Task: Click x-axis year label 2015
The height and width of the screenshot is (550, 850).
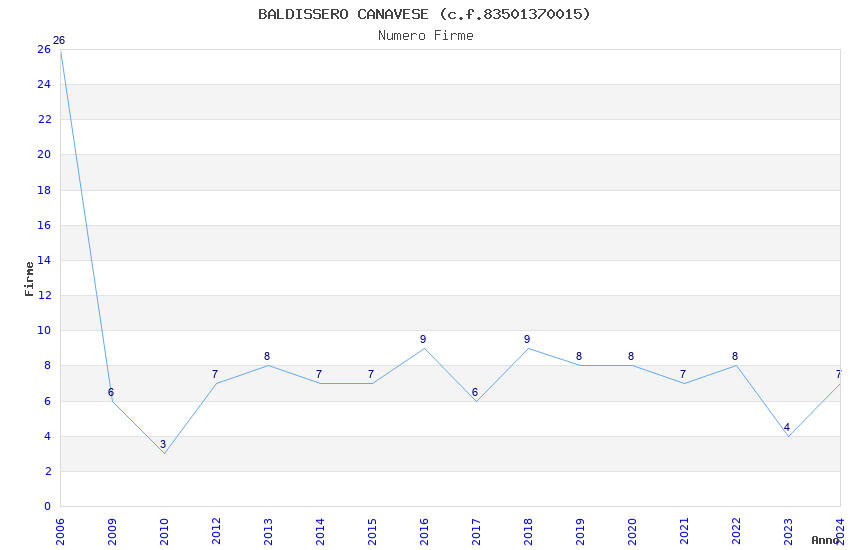Action: pos(372,532)
